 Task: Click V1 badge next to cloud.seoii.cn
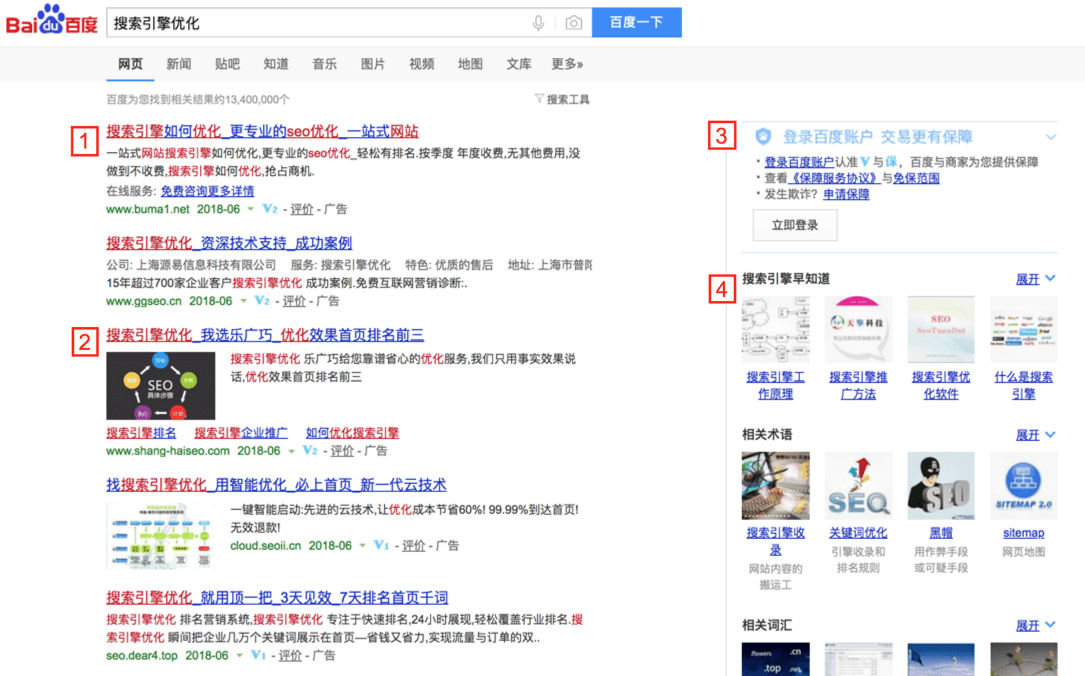click(381, 546)
